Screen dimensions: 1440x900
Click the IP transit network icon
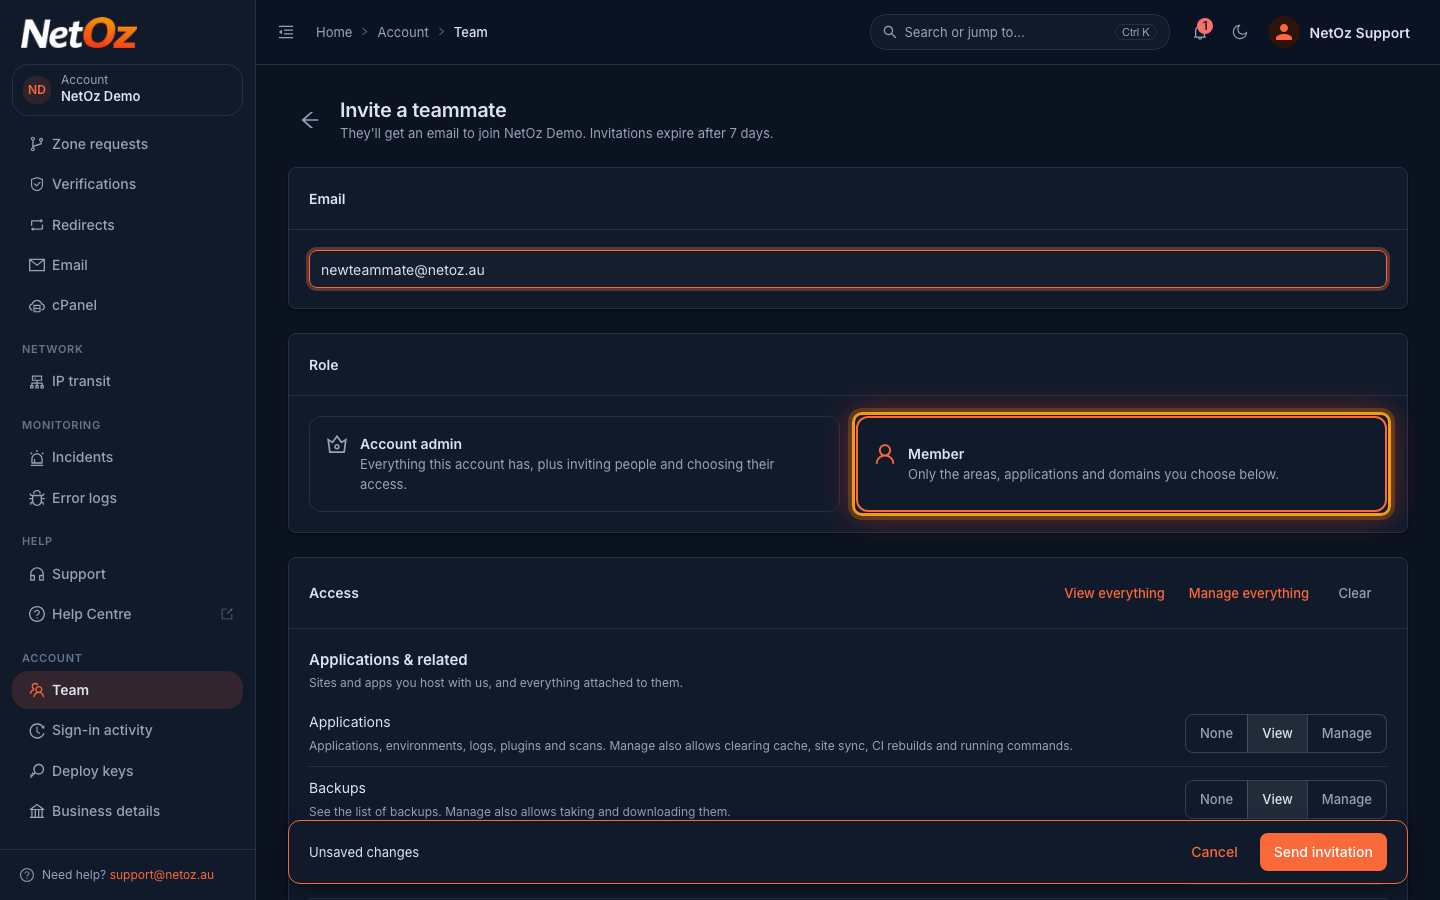pos(37,381)
